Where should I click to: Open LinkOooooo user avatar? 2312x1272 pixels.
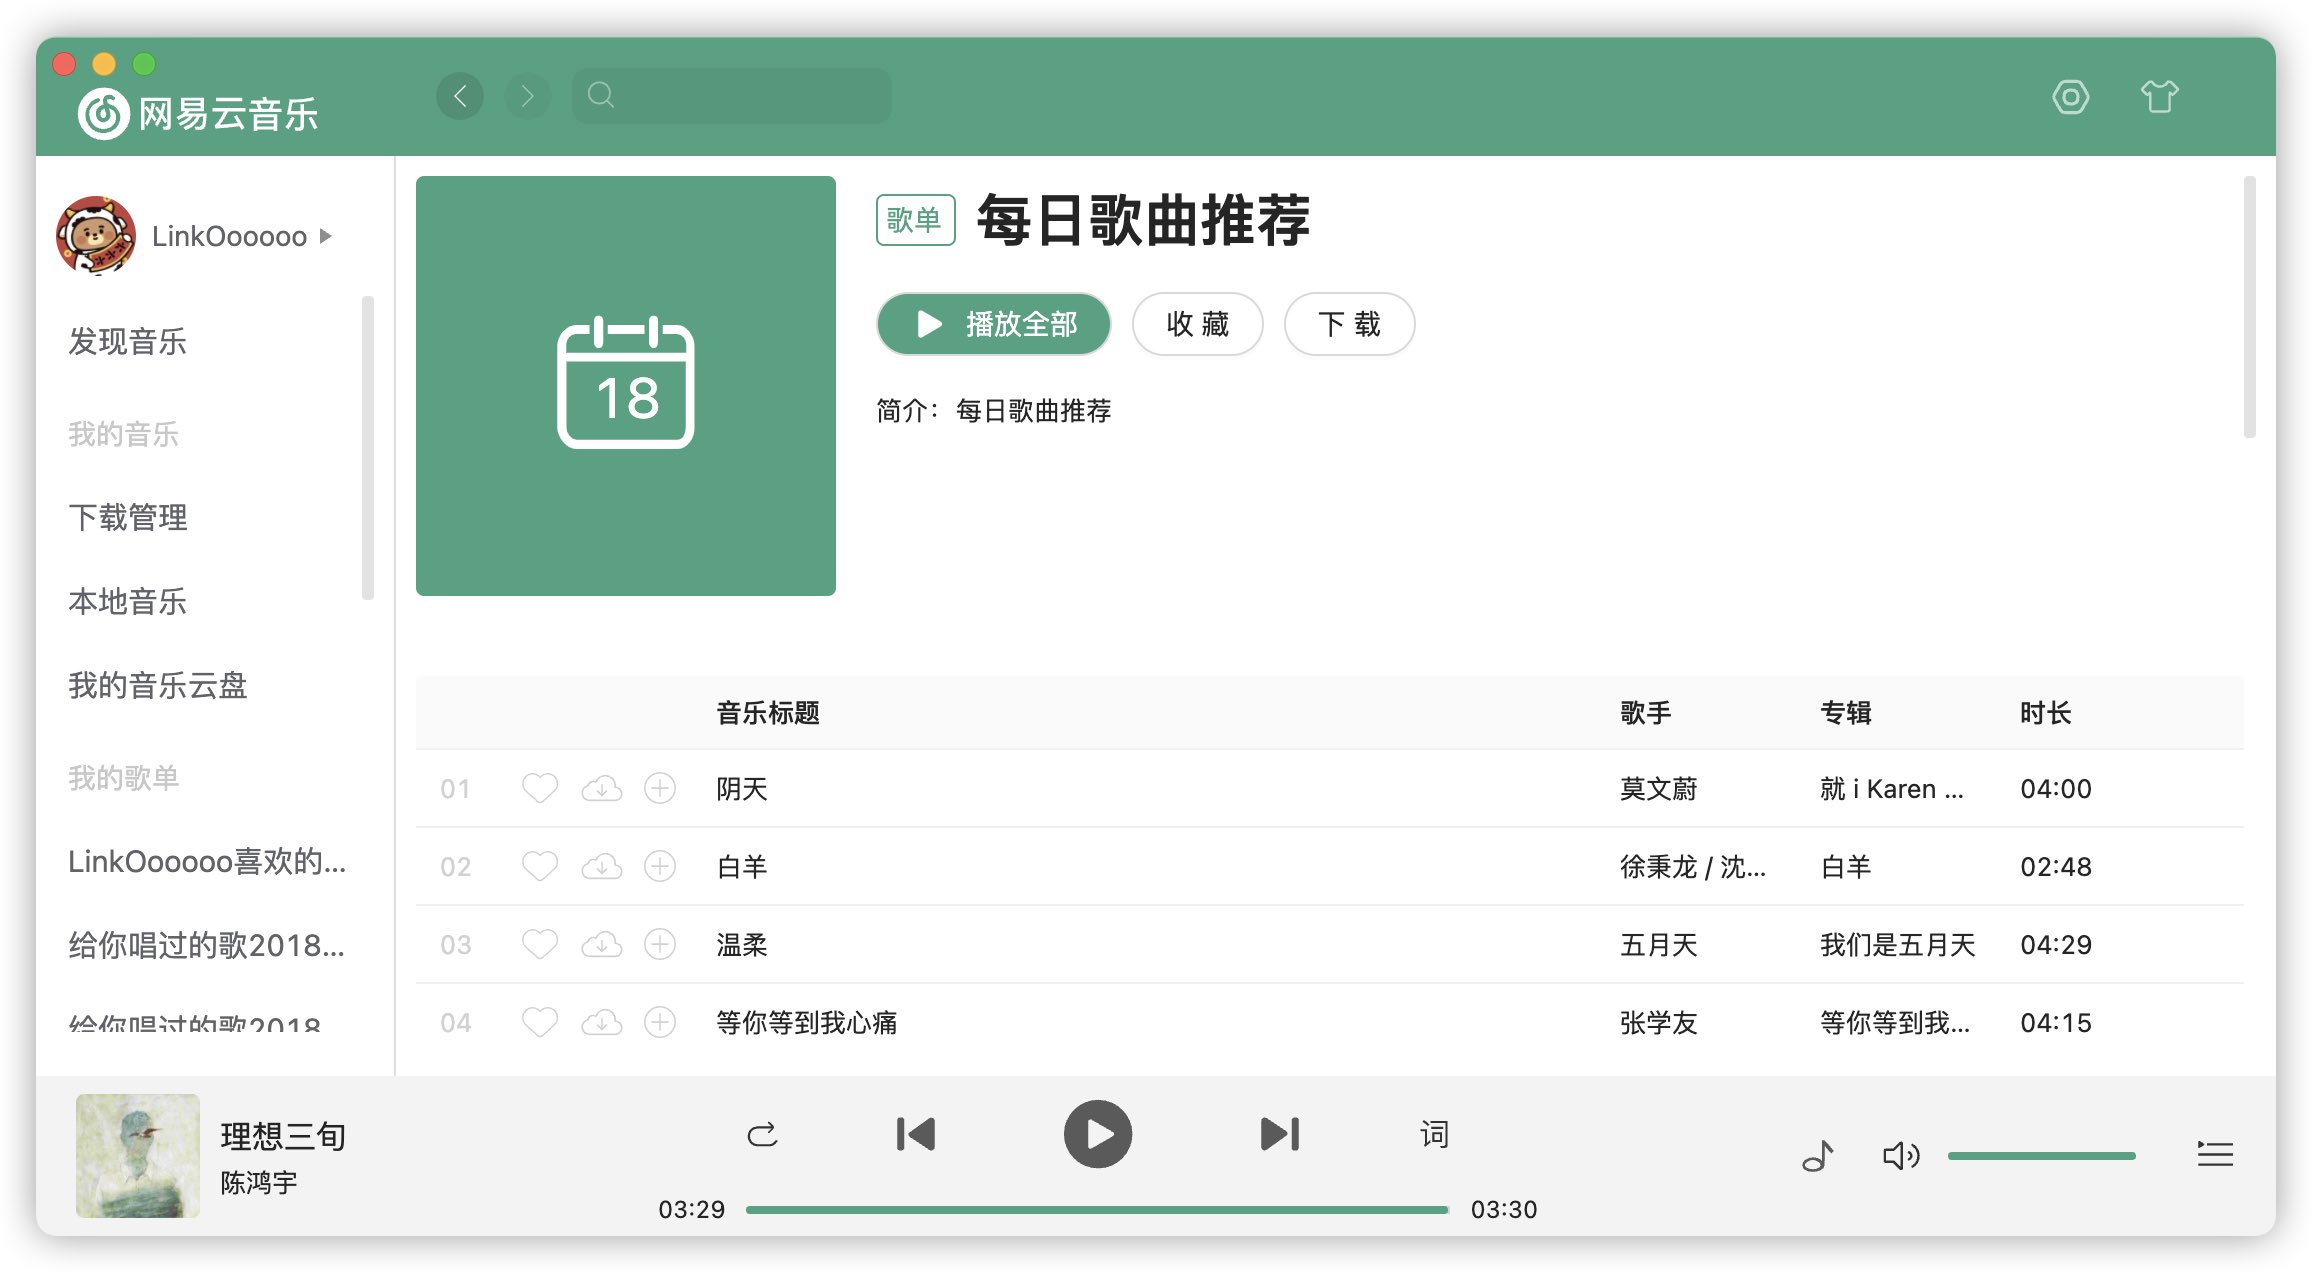coord(96,236)
